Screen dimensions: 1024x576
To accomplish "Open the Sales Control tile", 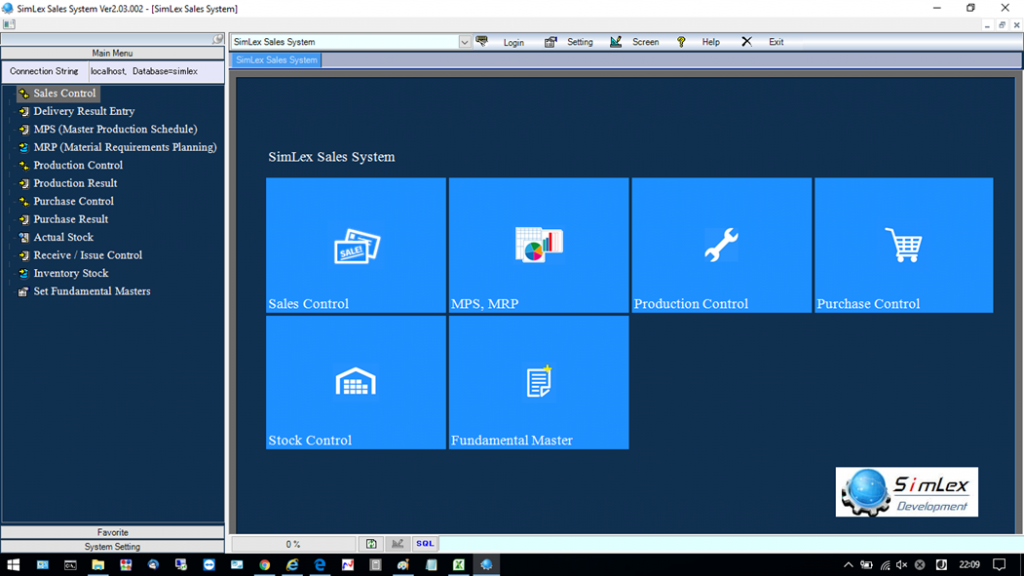I will click(356, 245).
